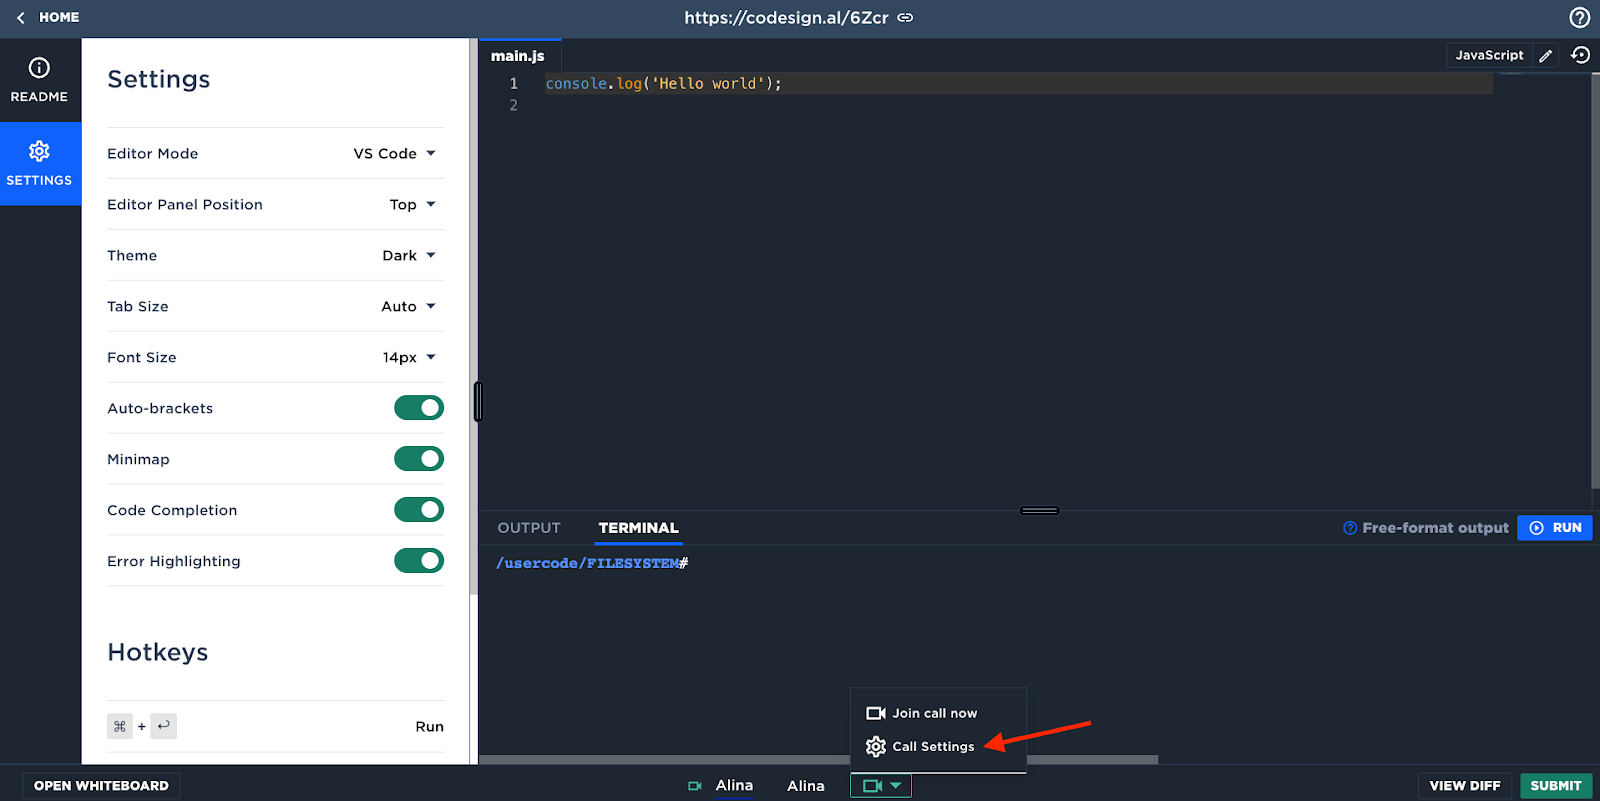Click the RUN button
Viewport: 1600px width, 801px height.
[x=1555, y=528]
